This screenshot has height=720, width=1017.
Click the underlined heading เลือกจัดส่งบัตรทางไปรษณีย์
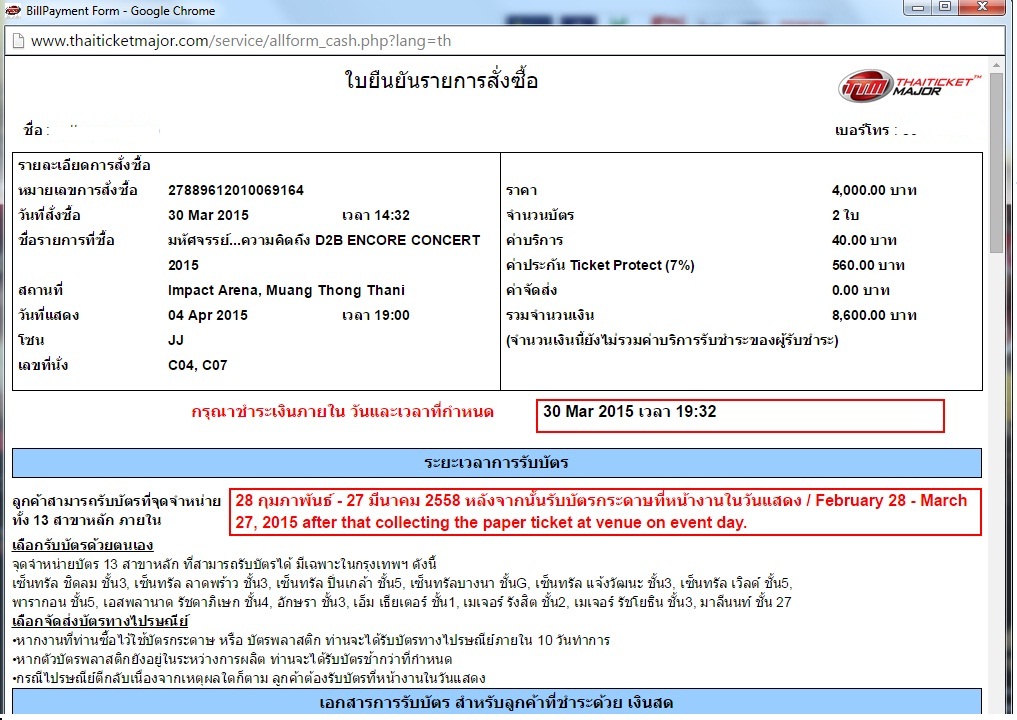100,621
